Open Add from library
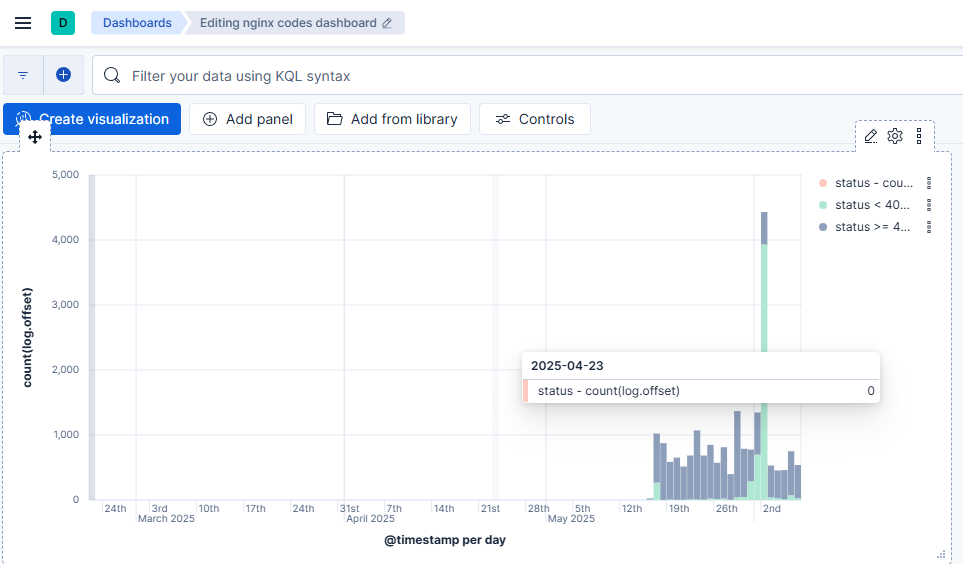The image size is (963, 564). (392, 119)
